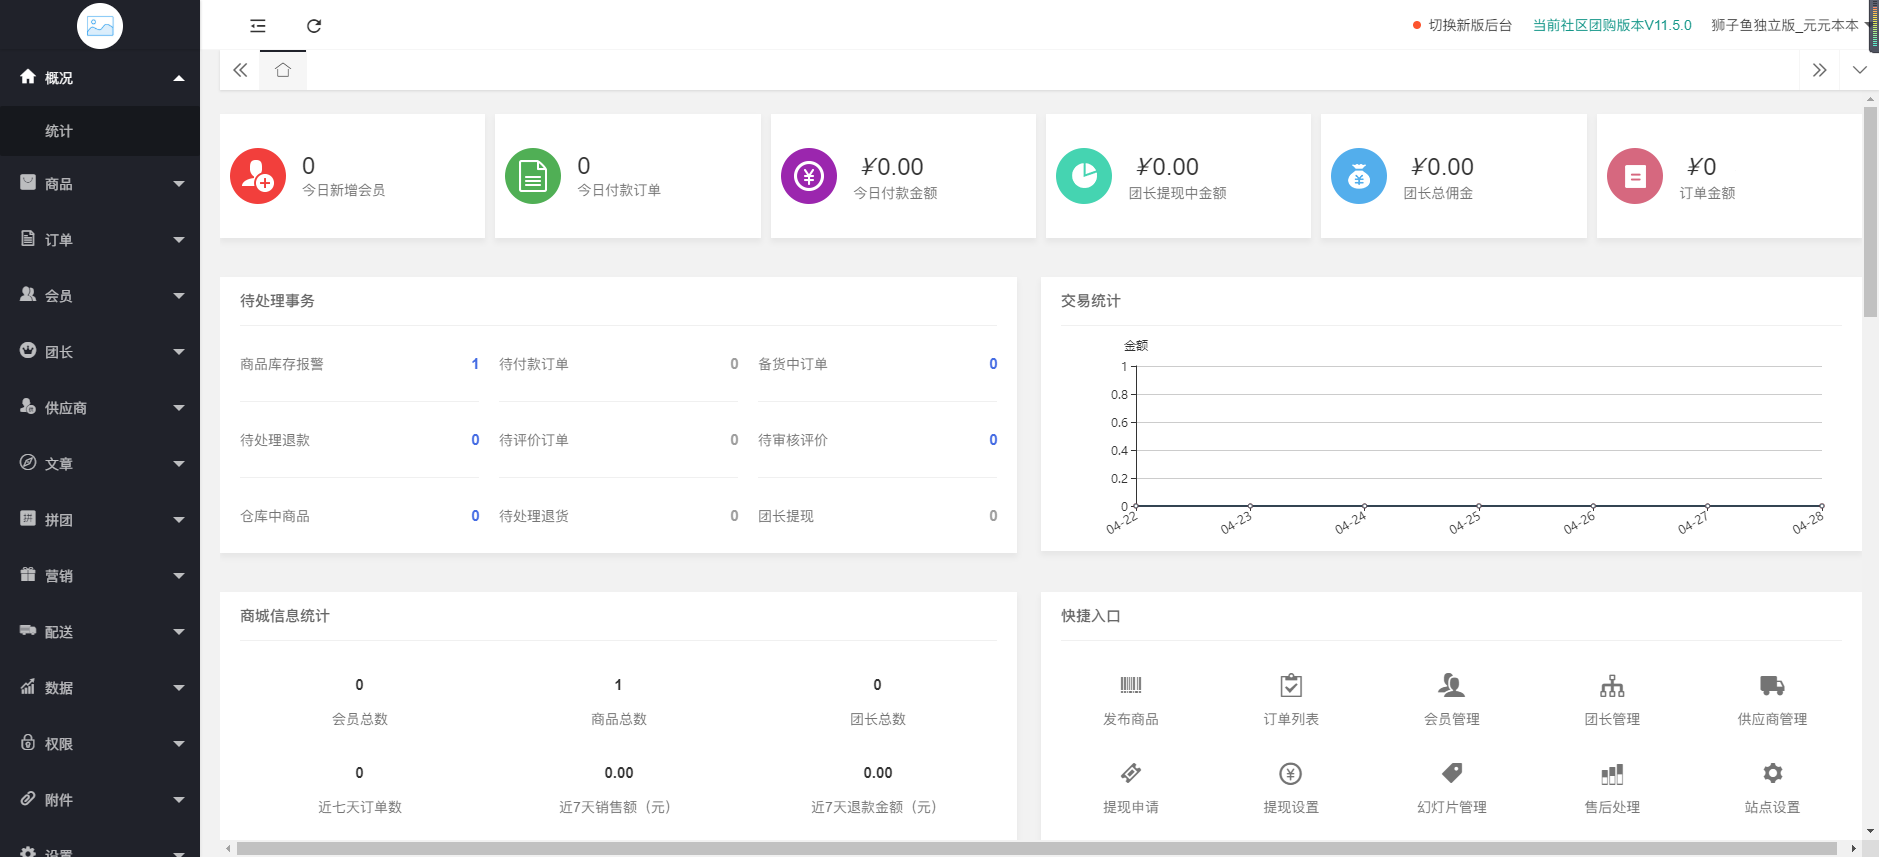The image size is (1879, 857).
Task: Click the blue money bag commission icon
Action: [x=1359, y=176]
